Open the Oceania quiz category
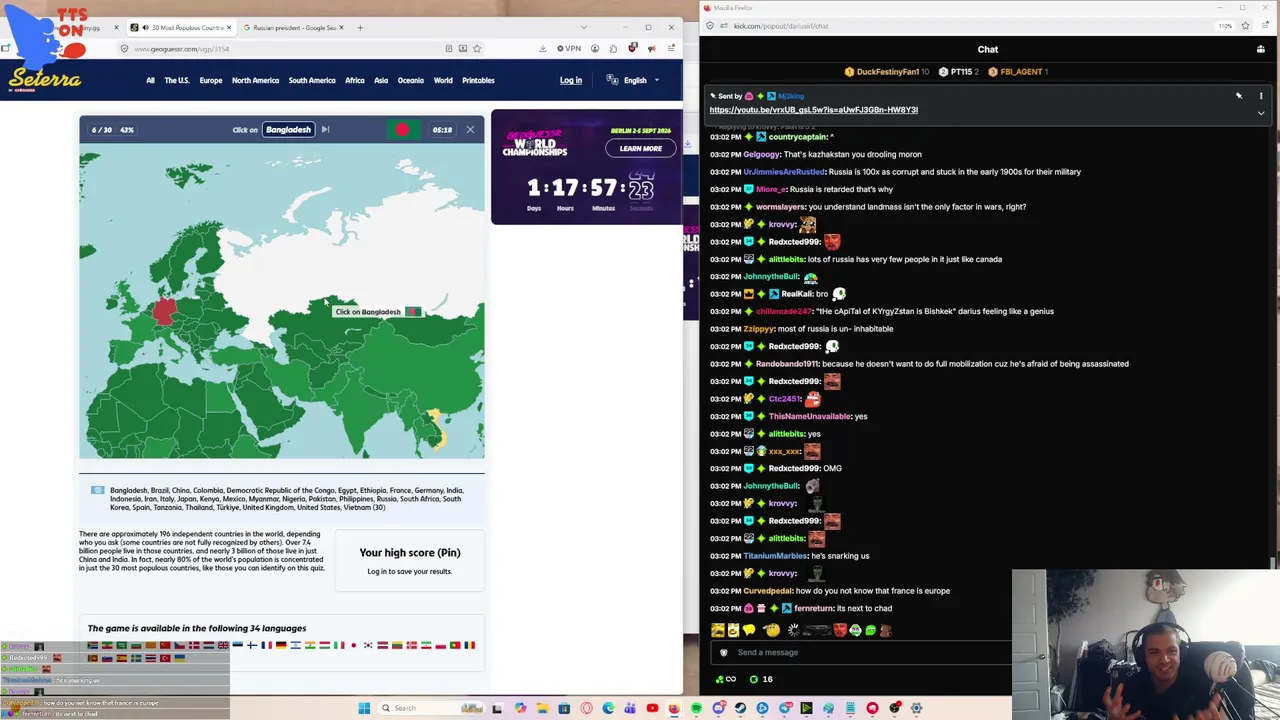The image size is (1280, 720). tap(411, 80)
